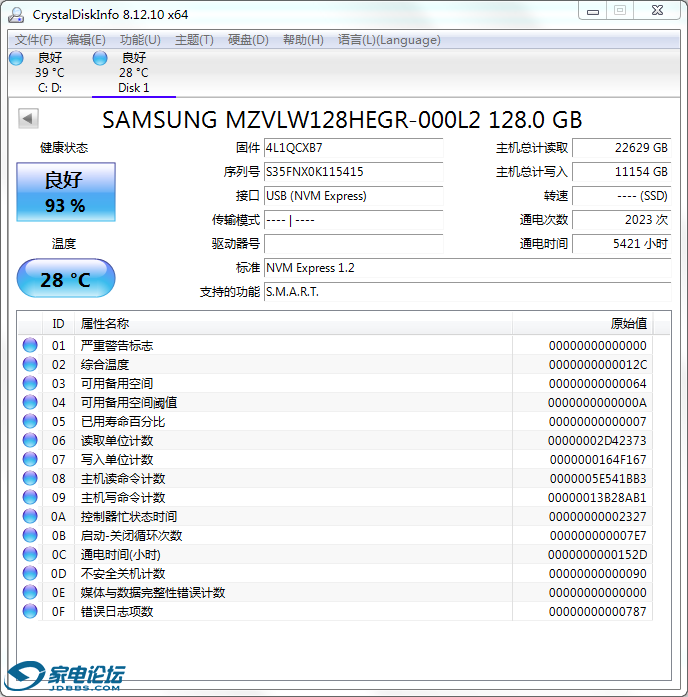
Task: Click status orb for attribute 01 严重警告标志
Action: (x=30, y=345)
